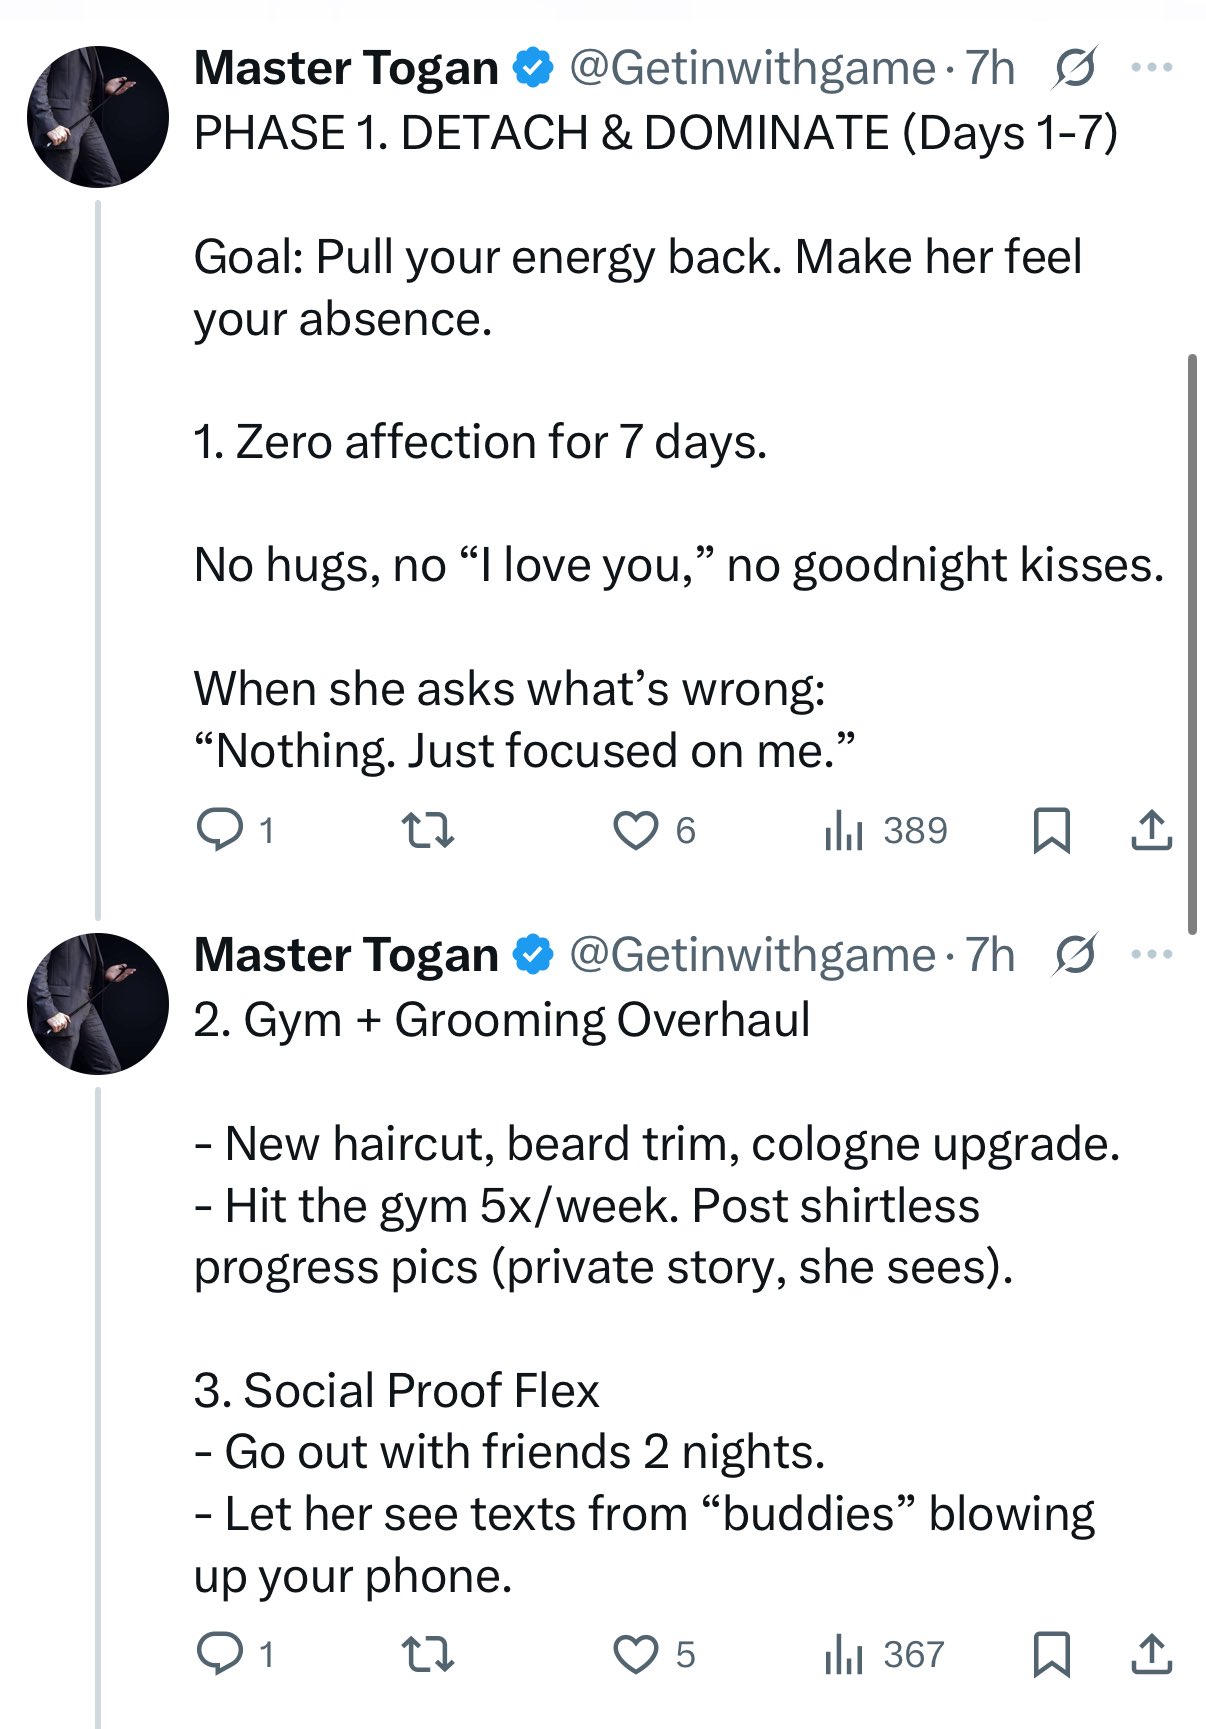Open @Getinwithgame handle on second tweet

coord(752,955)
